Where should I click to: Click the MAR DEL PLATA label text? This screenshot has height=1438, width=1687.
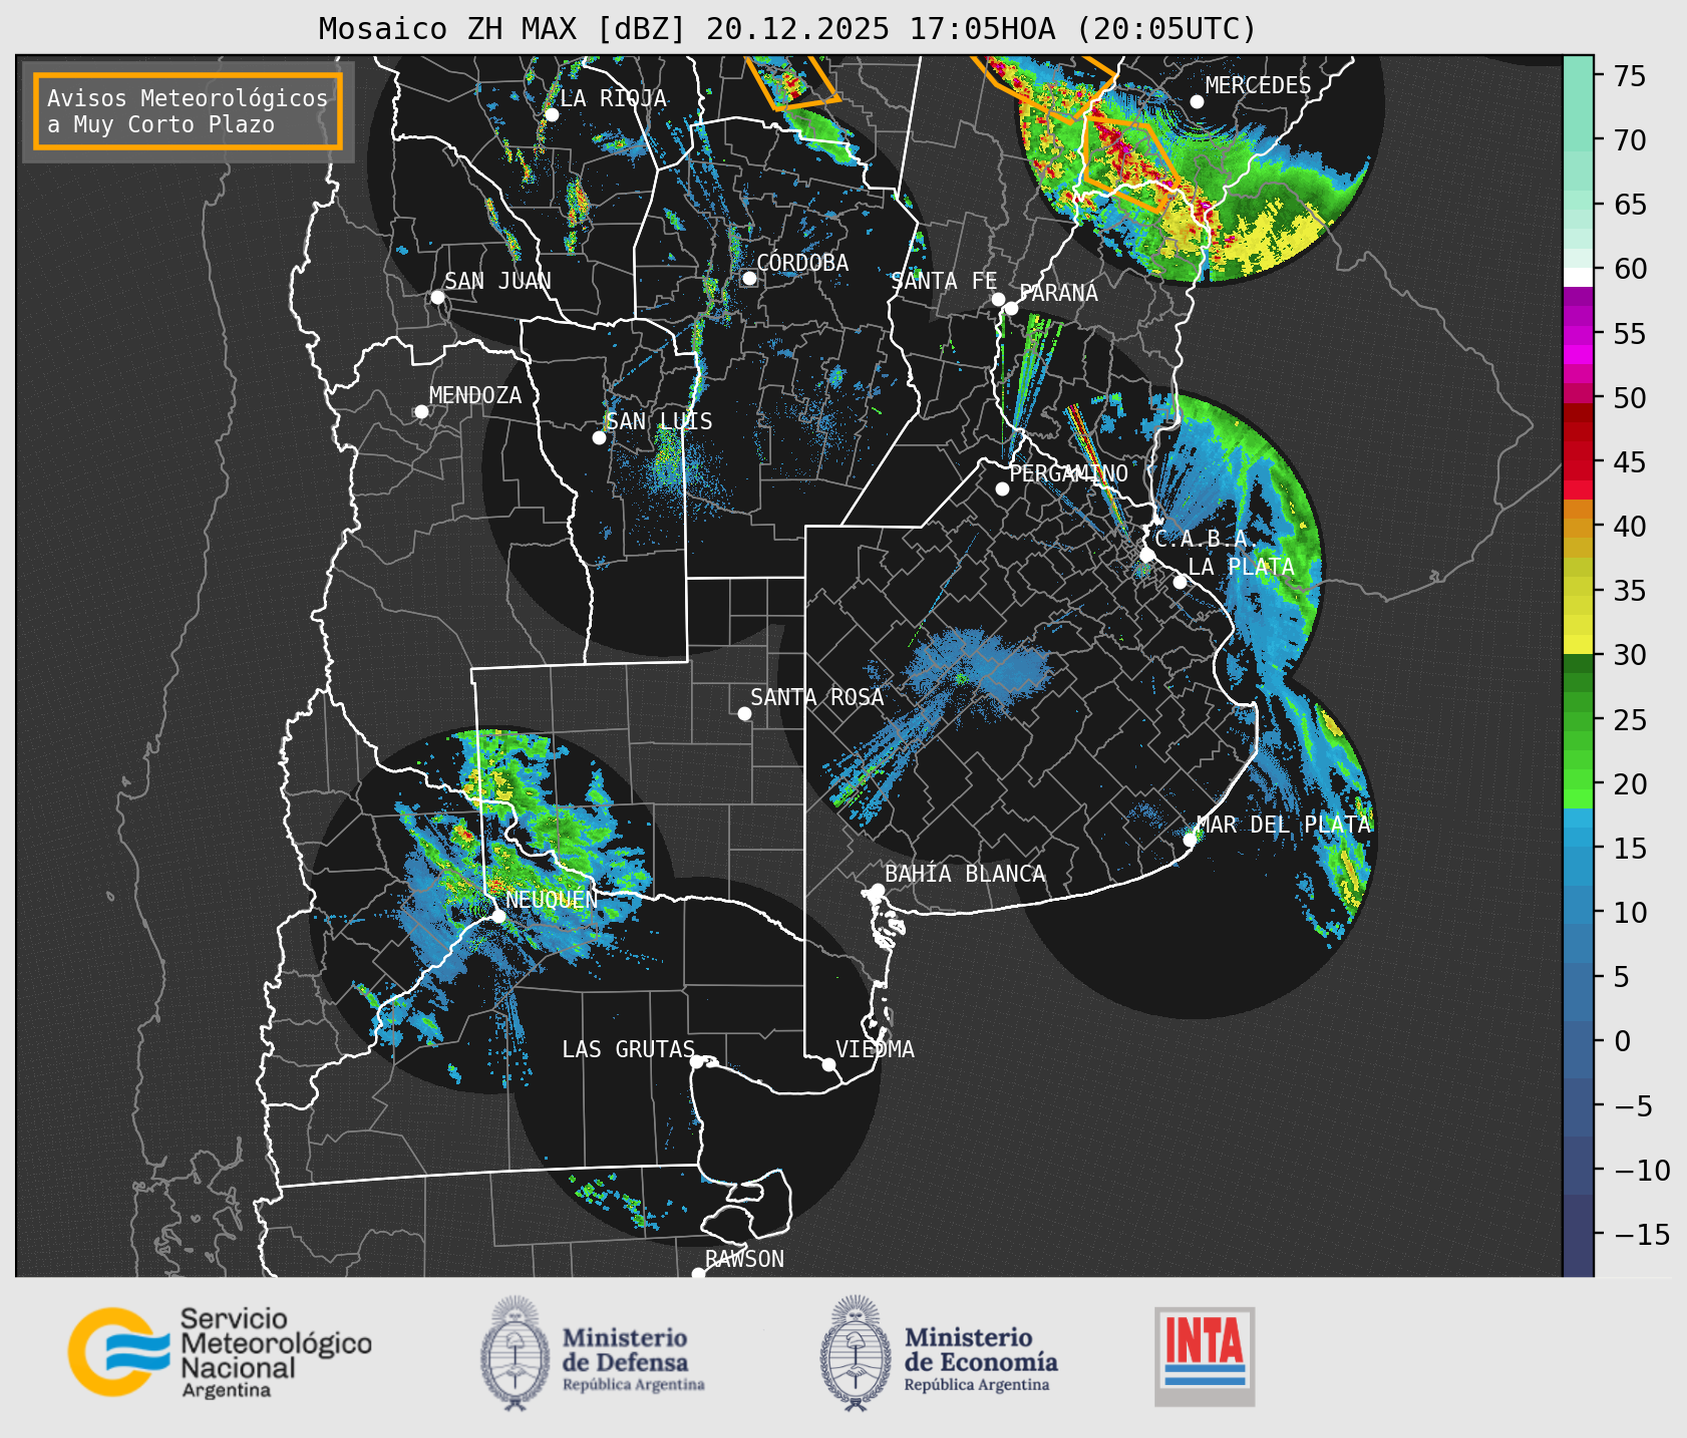click(1283, 825)
